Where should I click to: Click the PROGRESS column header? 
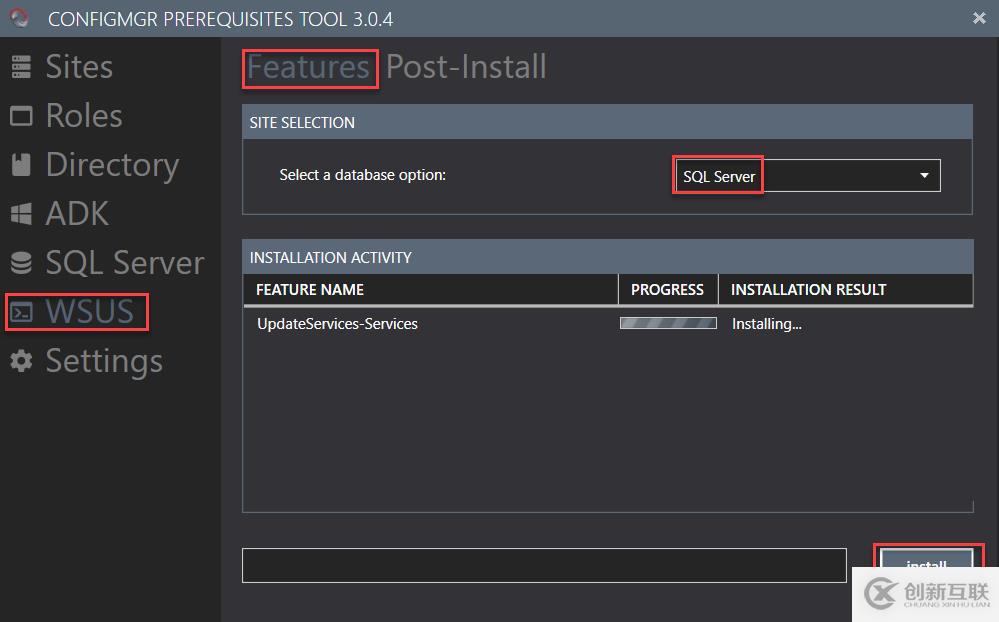668,290
